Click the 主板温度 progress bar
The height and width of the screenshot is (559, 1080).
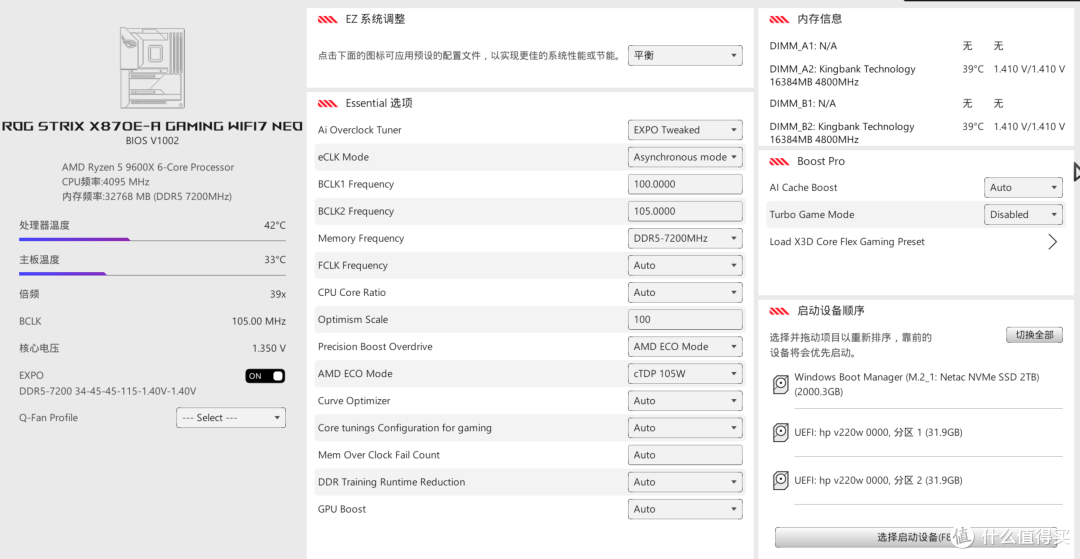(x=152, y=274)
